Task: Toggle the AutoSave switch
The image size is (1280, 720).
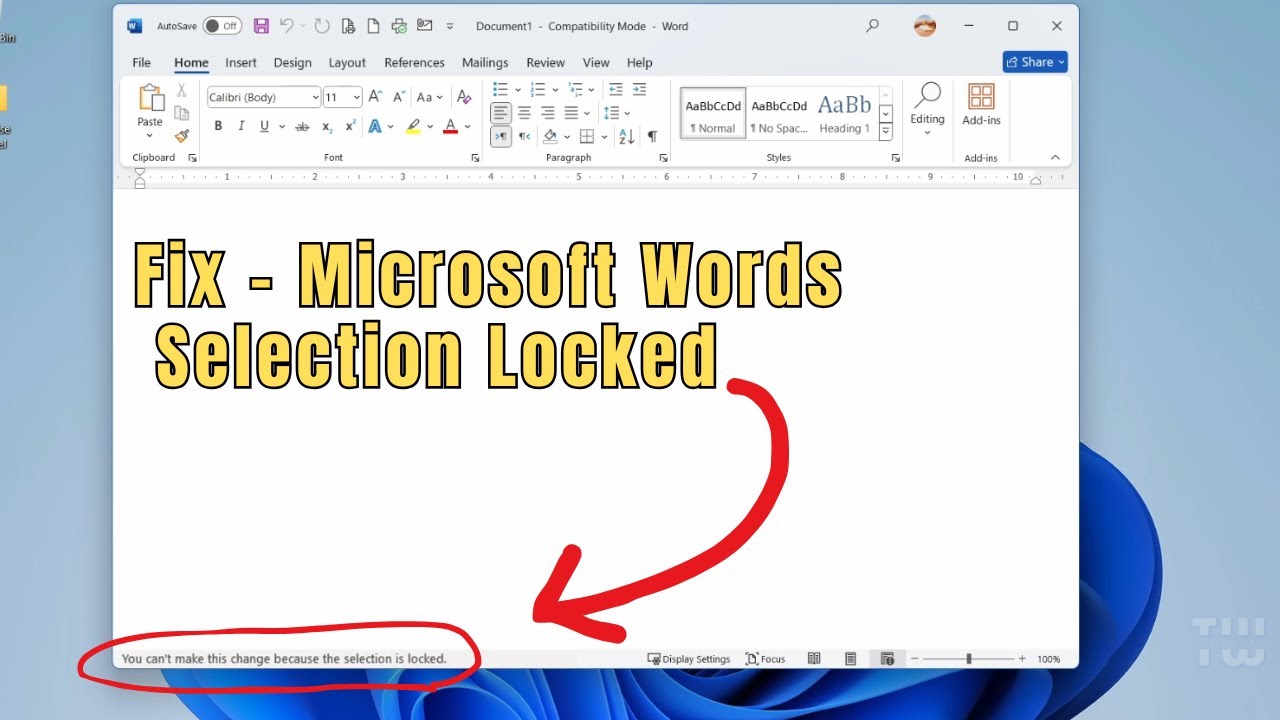Action: pyautogui.click(x=222, y=26)
